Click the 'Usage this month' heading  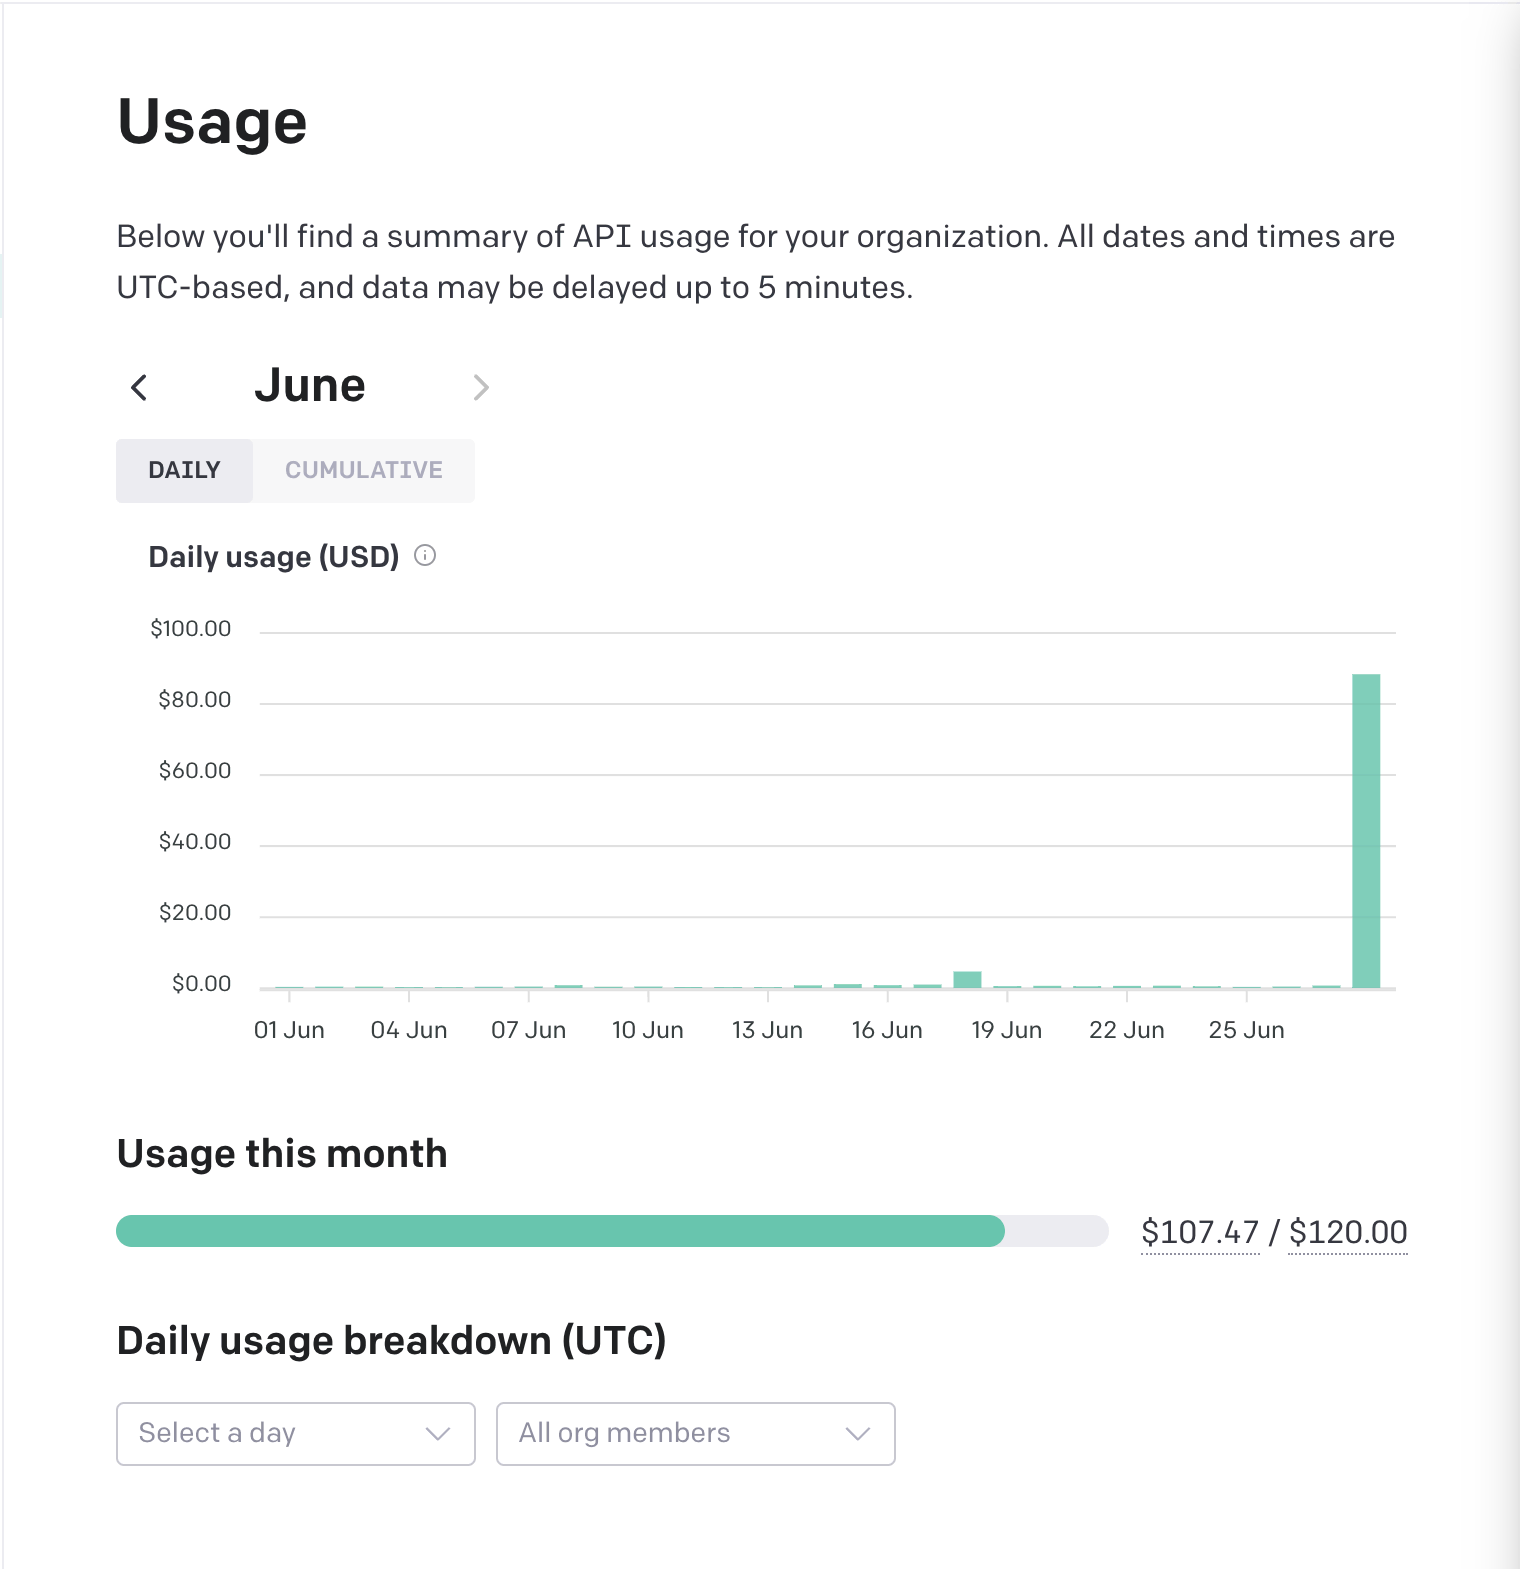pyautogui.click(x=282, y=1154)
